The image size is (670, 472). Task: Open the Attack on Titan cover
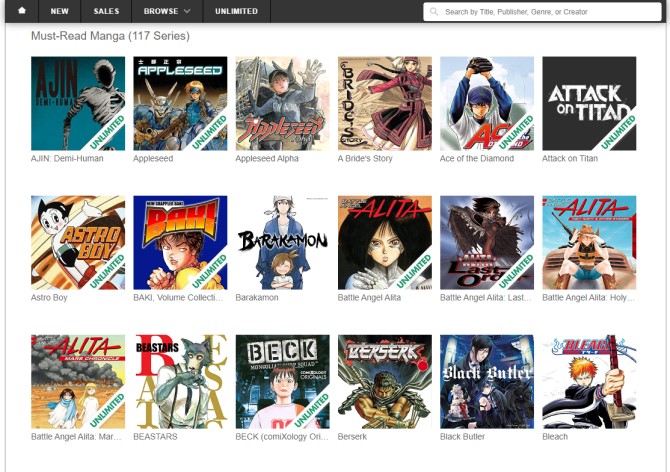point(589,103)
